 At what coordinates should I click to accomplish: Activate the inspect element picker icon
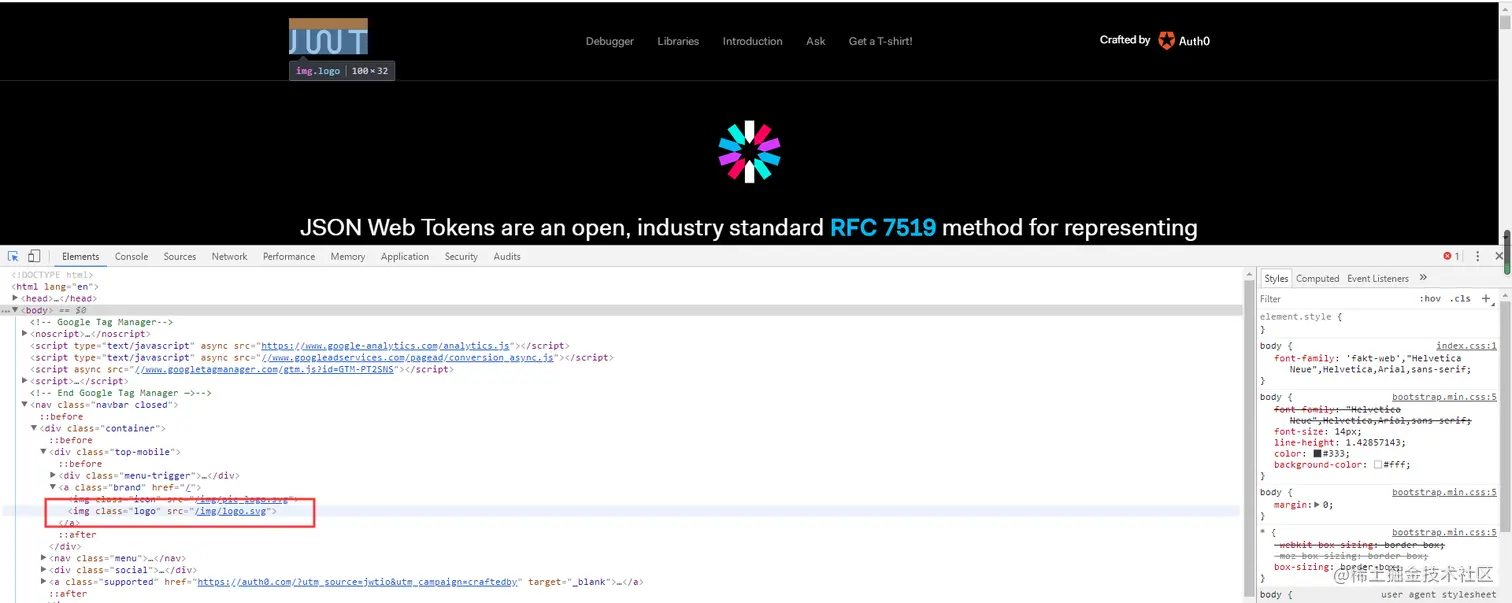13,256
